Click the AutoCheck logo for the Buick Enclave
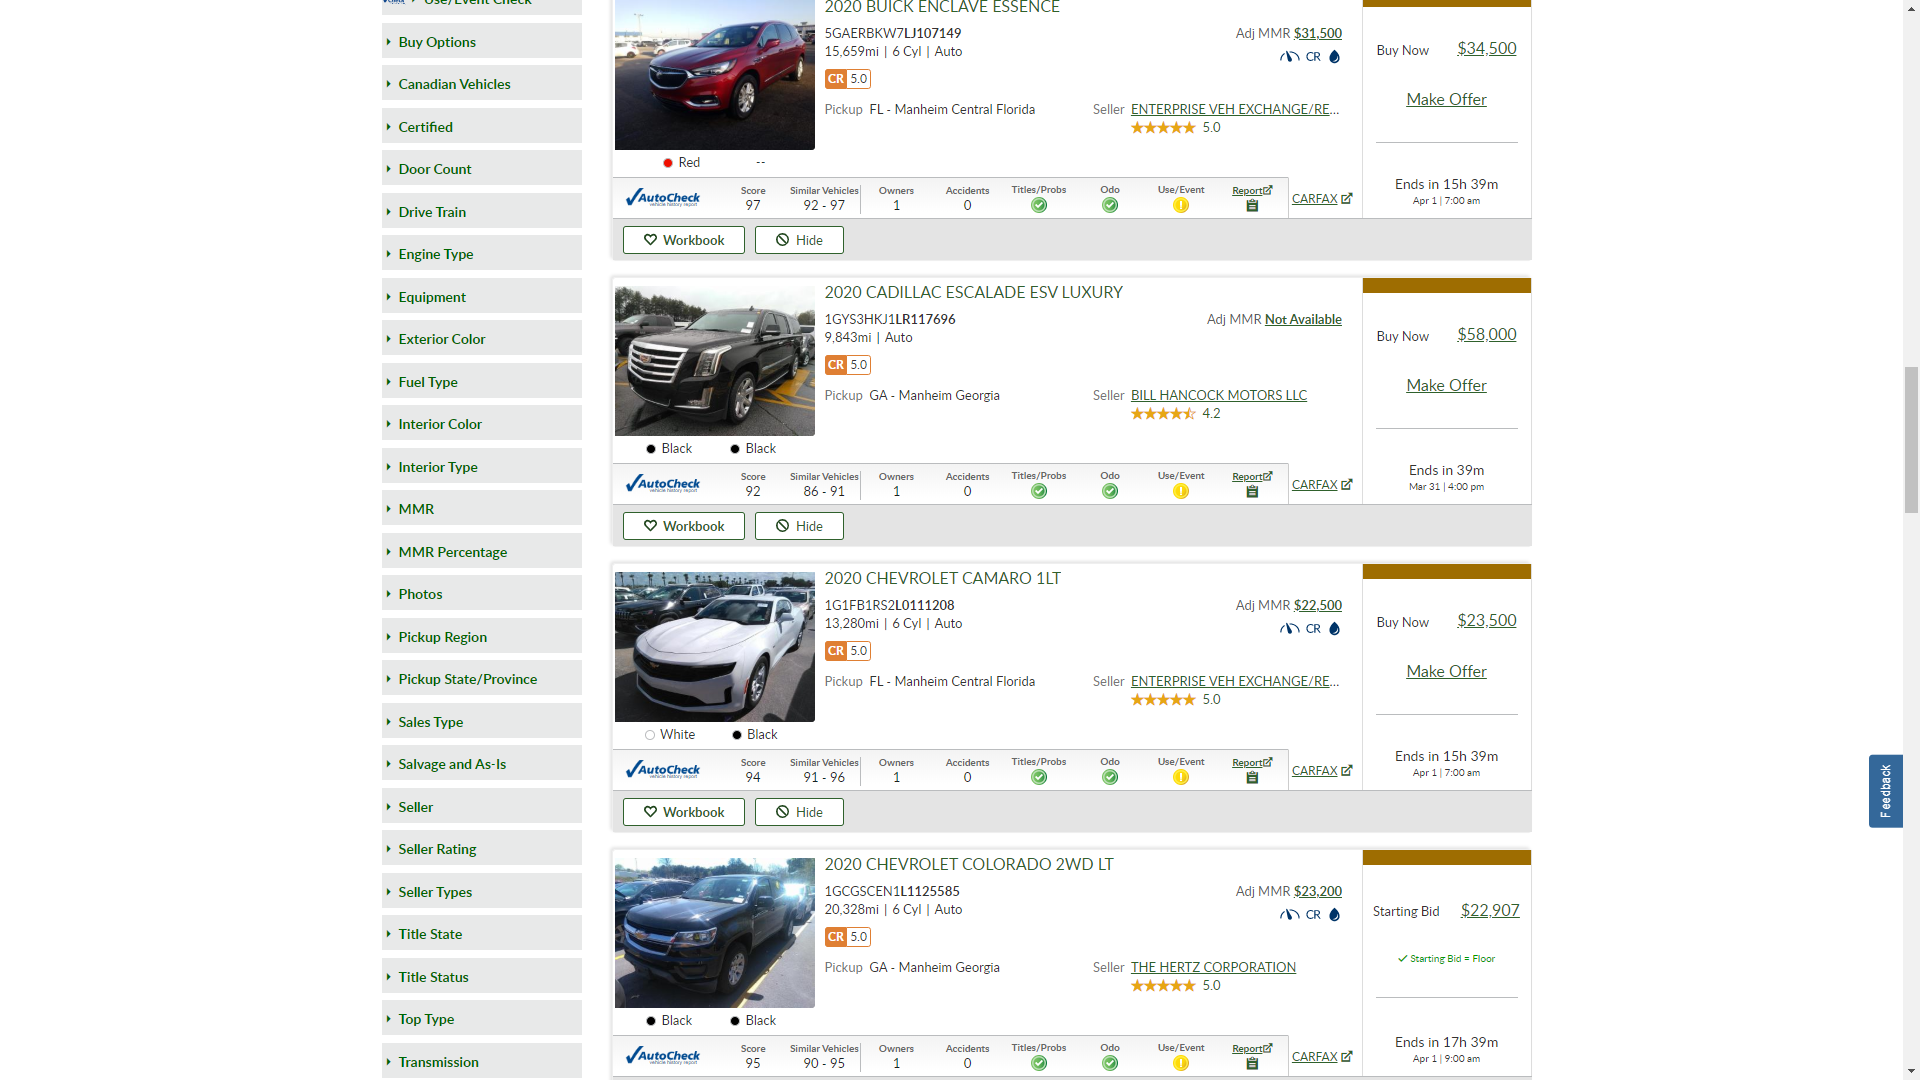1920x1080 pixels. 662,198
